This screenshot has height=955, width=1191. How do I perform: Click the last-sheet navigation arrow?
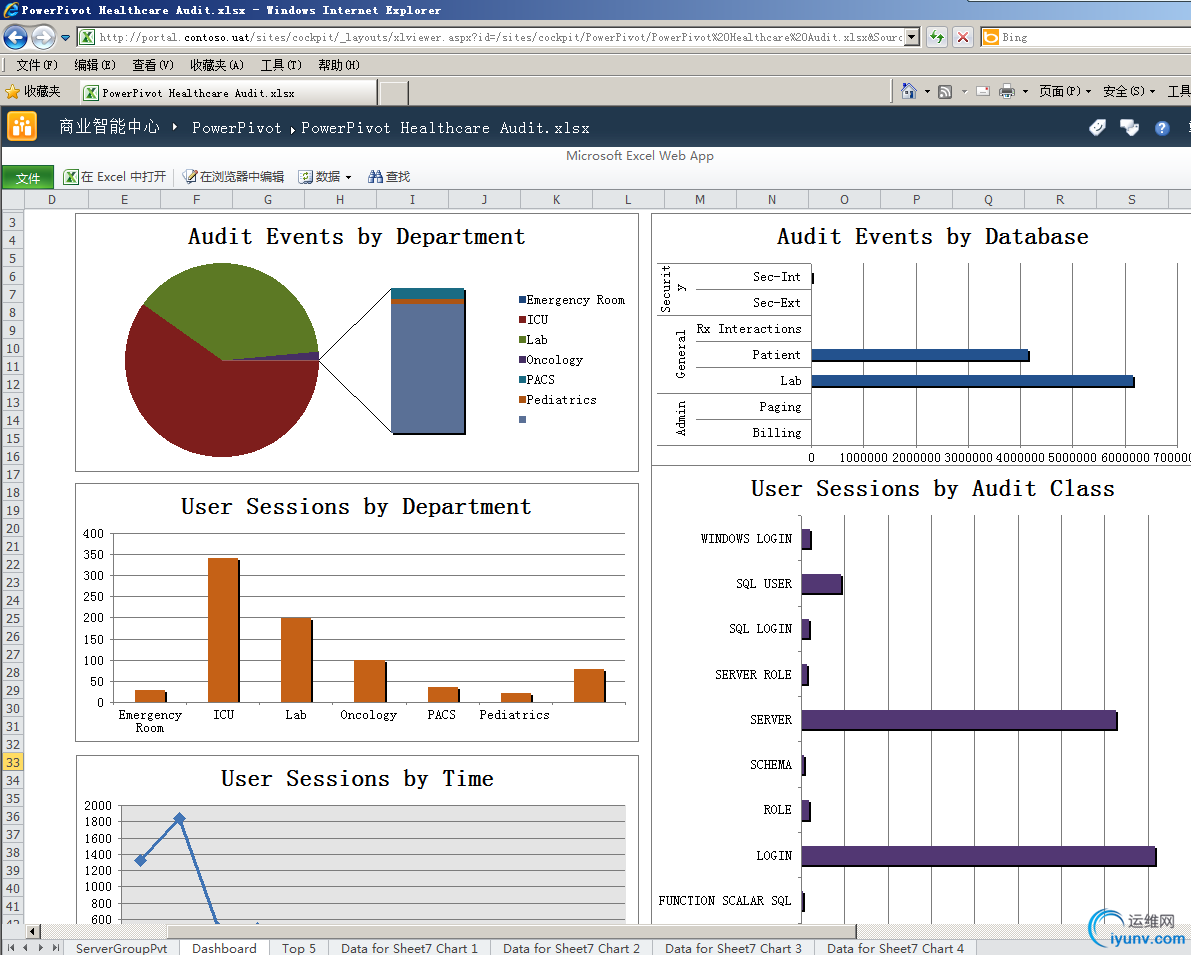tap(55, 947)
